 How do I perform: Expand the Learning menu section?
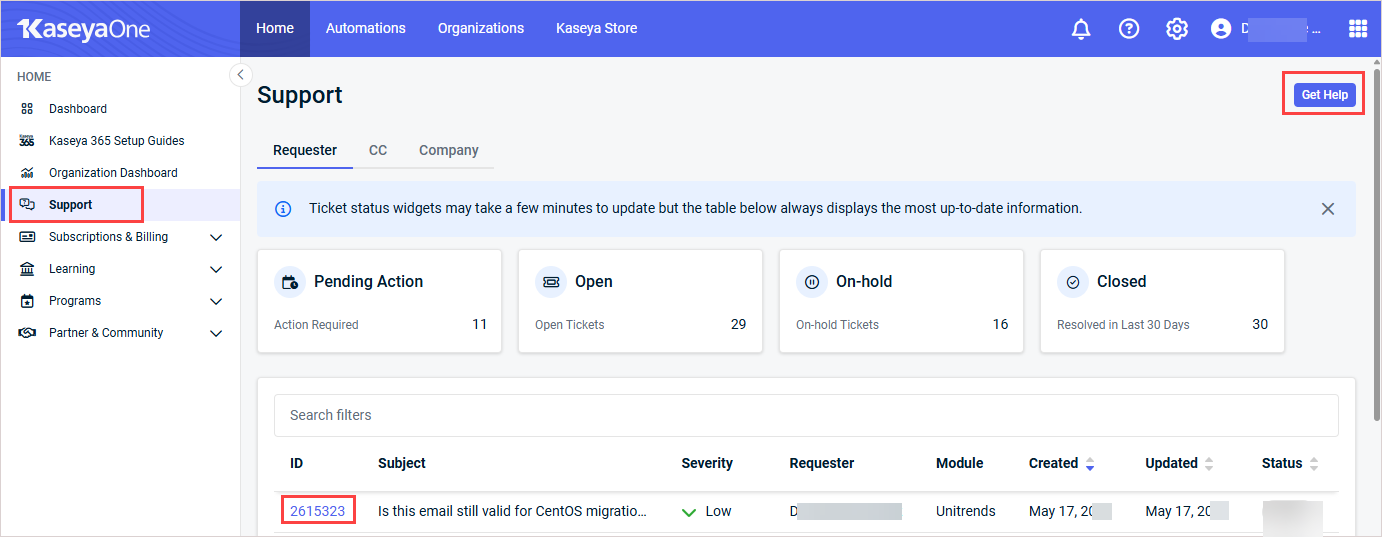coord(216,269)
